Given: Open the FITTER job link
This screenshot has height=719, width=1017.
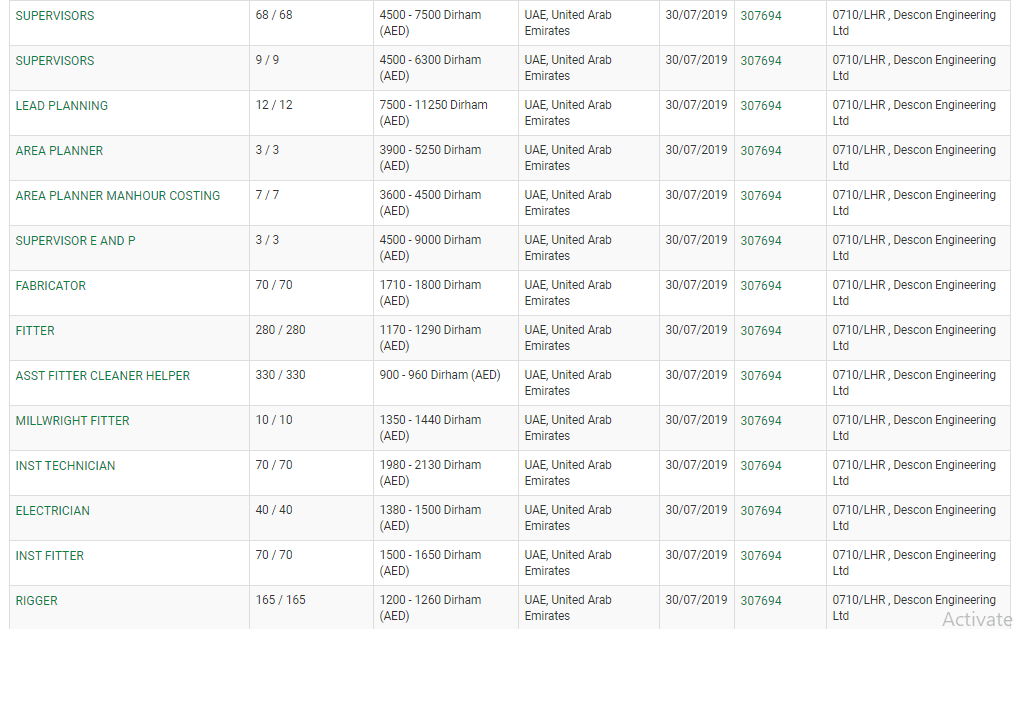Looking at the screenshot, I should (x=35, y=331).
